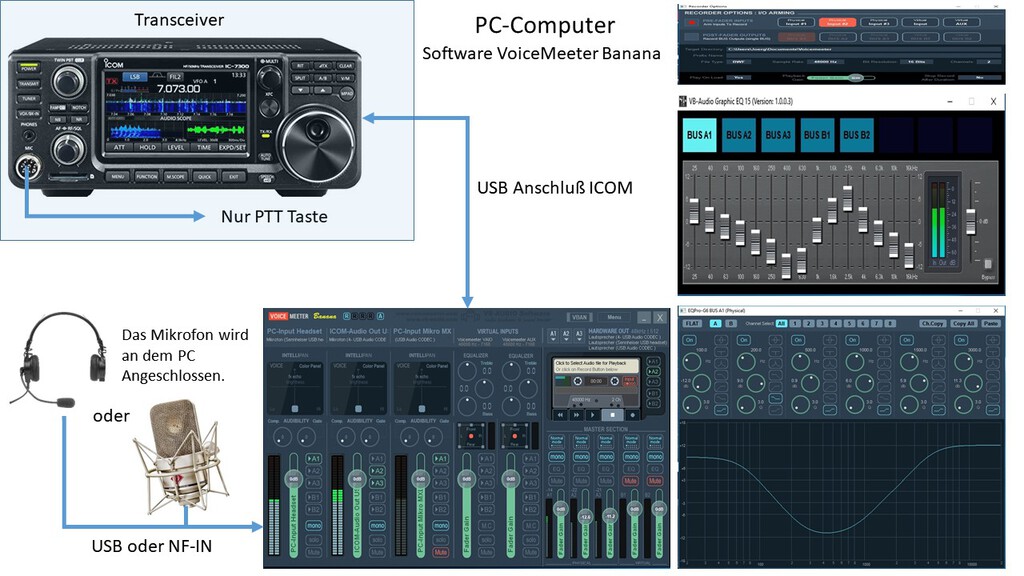Rewind the VoiceMeeter cassette player
1024x576 pixels.
pos(560,415)
